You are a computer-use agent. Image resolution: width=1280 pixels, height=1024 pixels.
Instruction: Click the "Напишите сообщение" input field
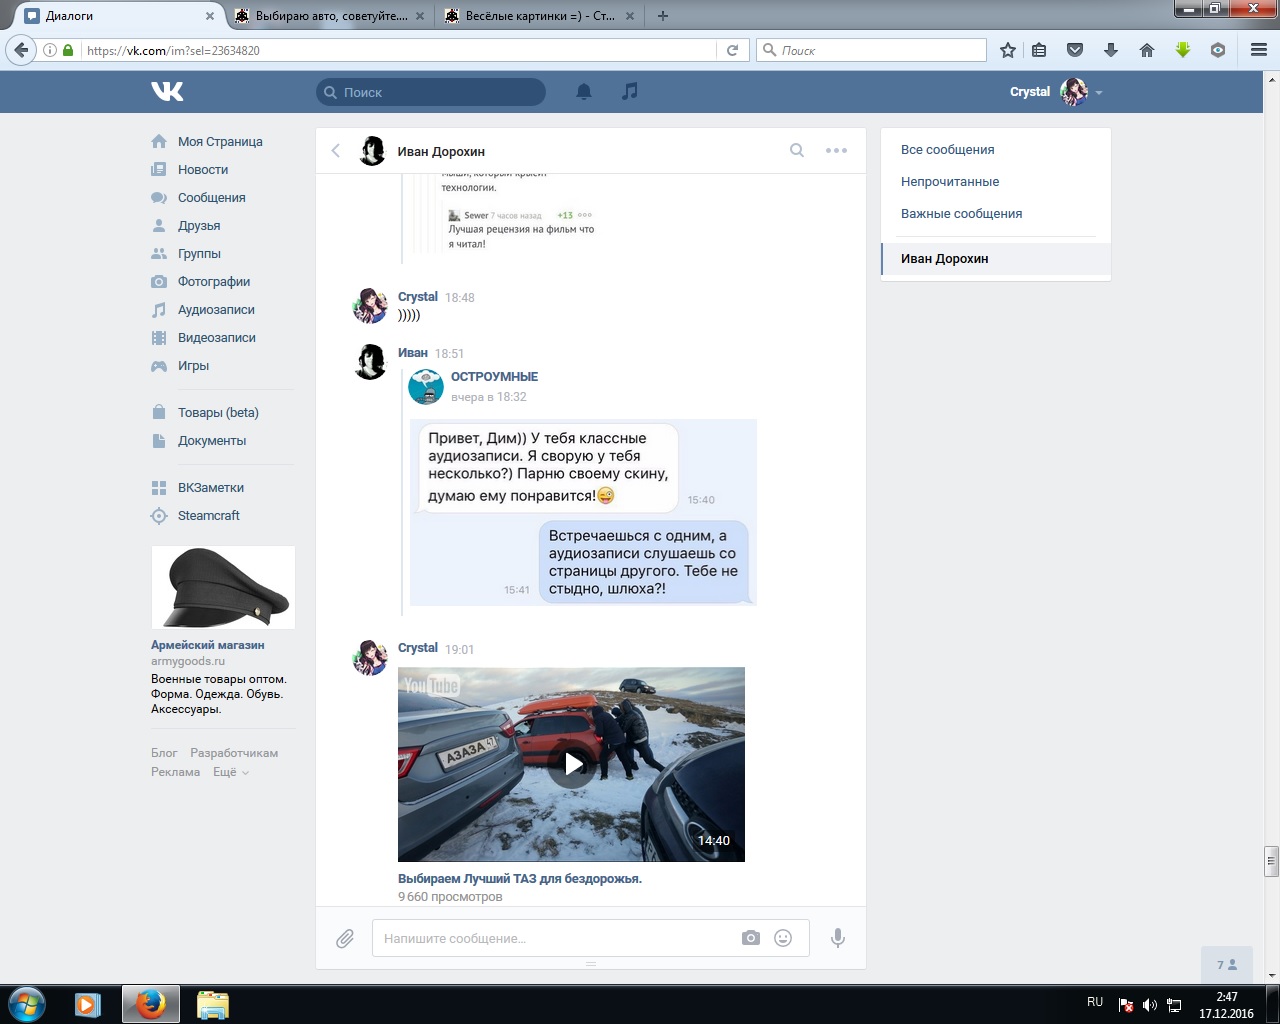coord(555,939)
